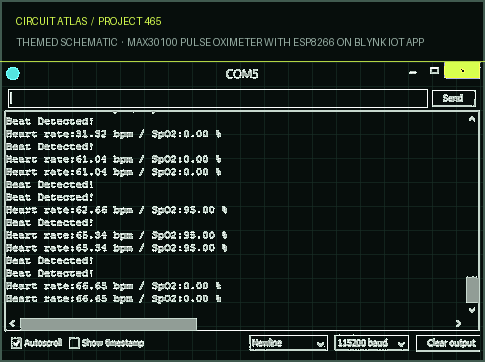
Task: Click the horizontal scrollbar left arrow
Action: [12, 323]
